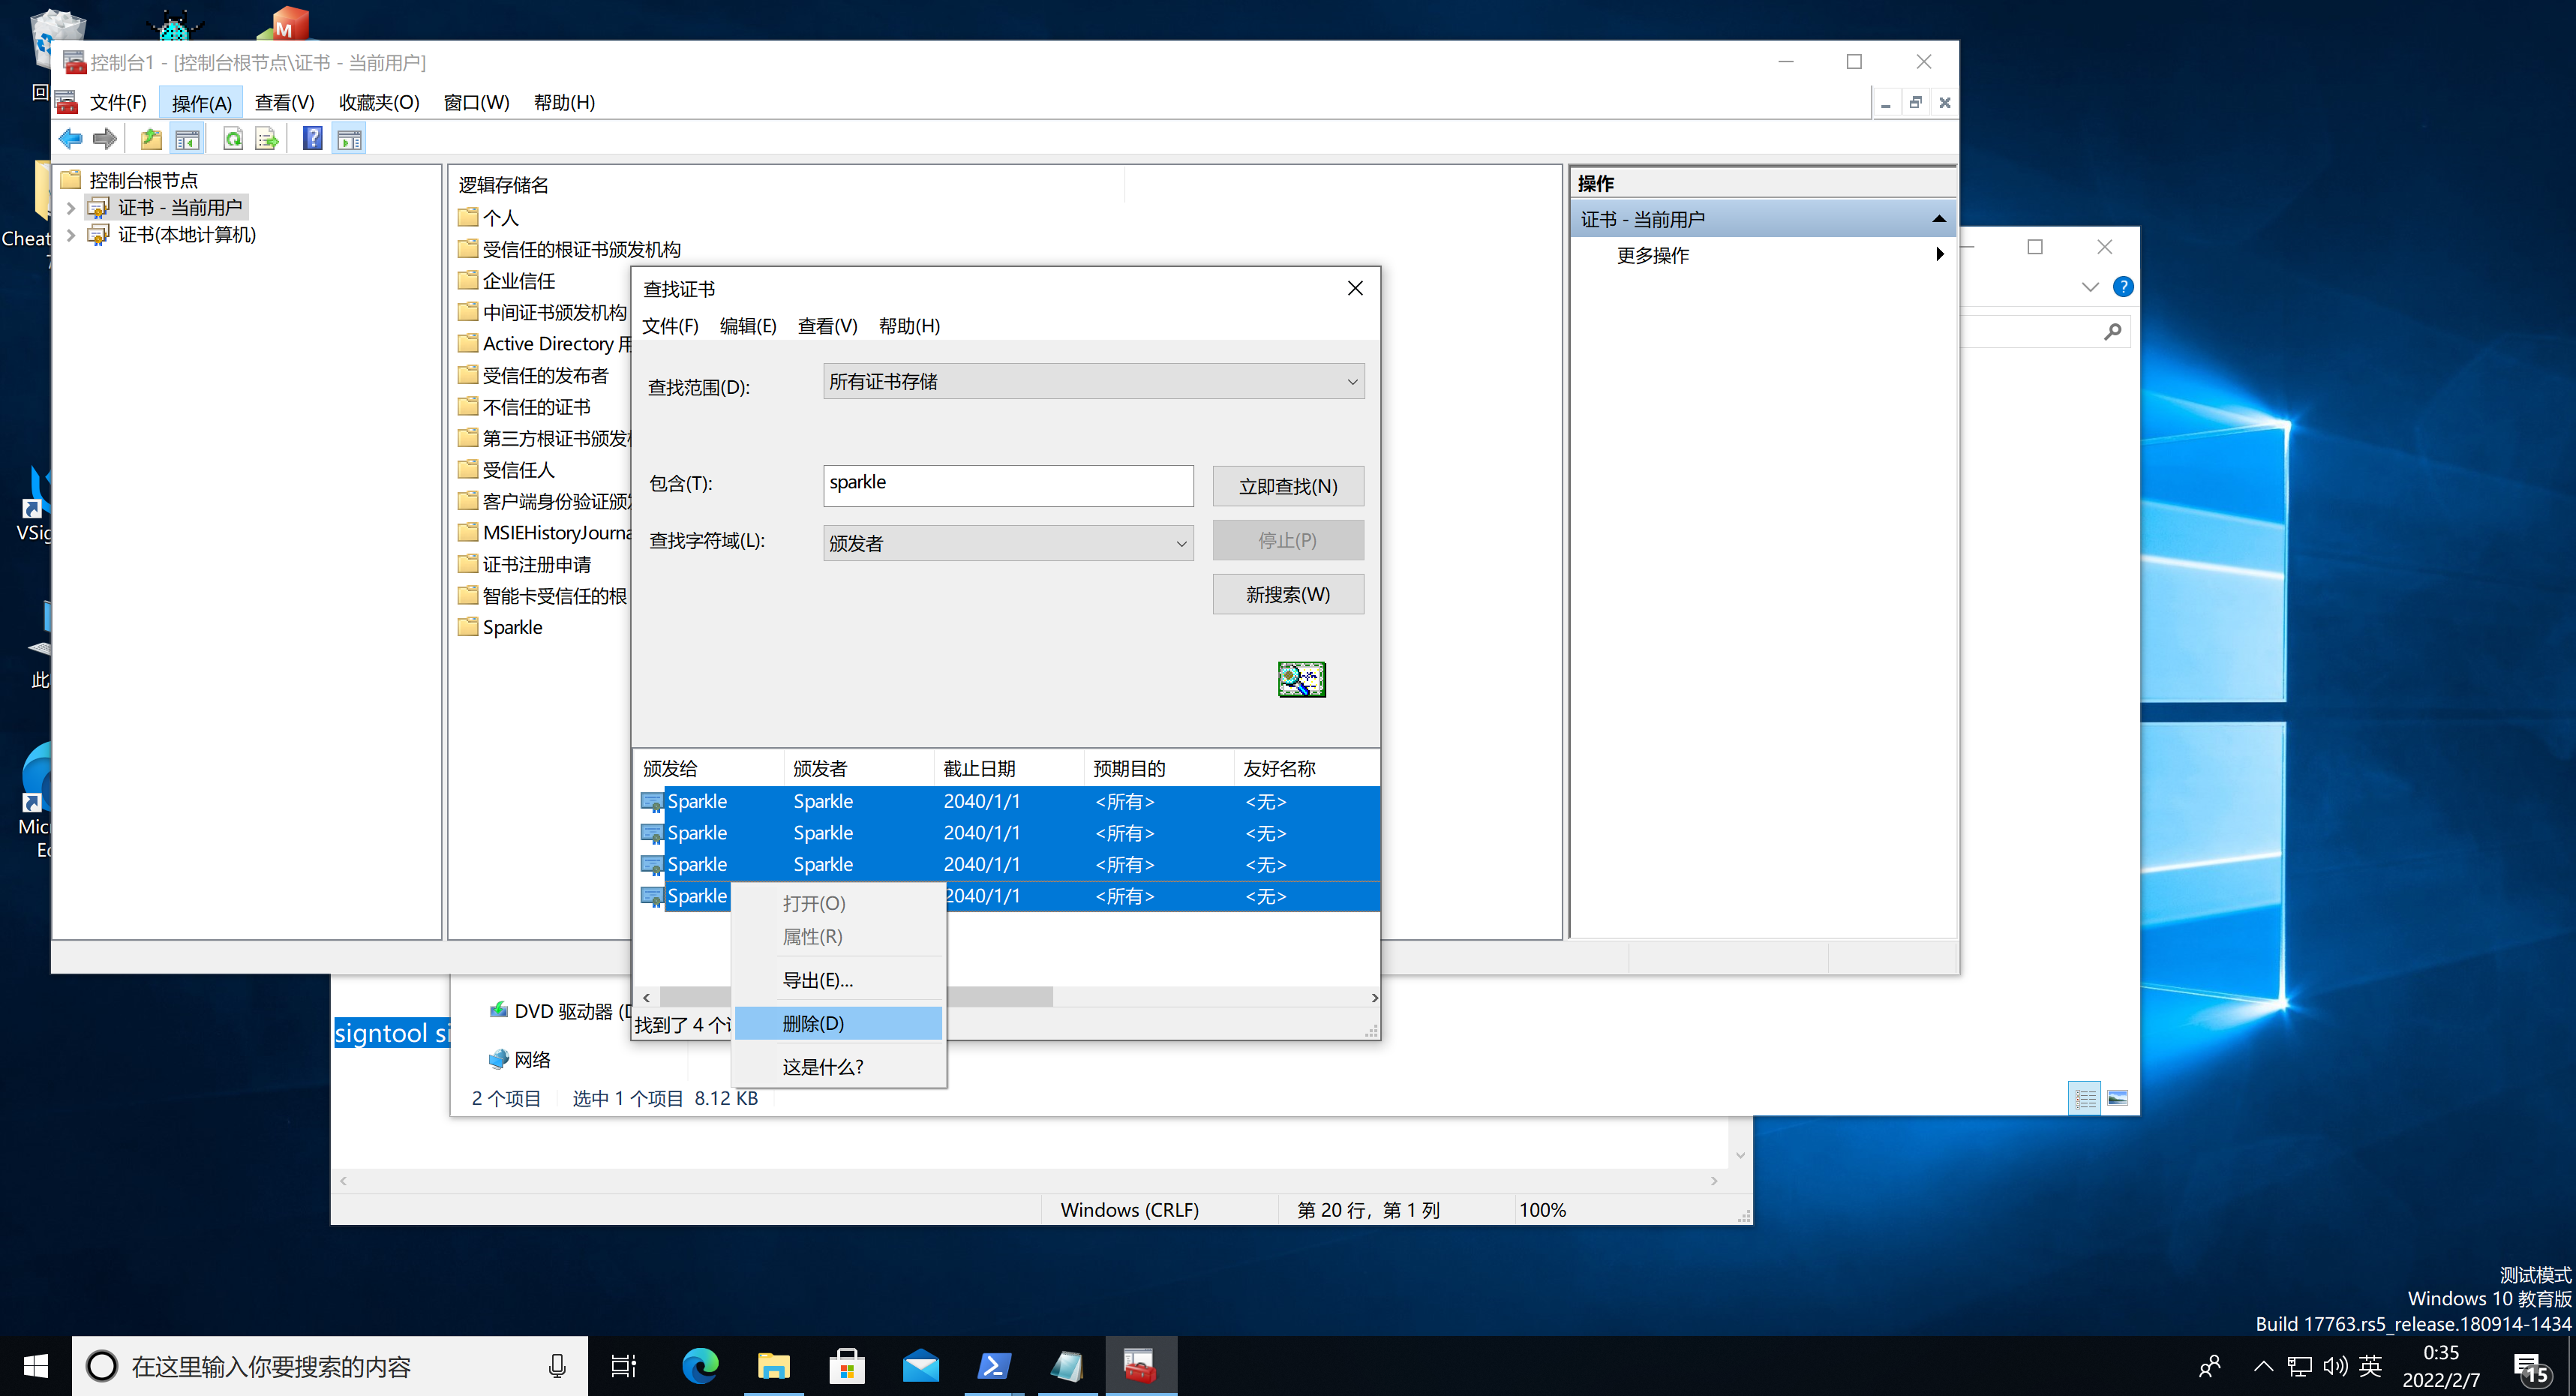Click the Refresh toolbar icon
The width and height of the screenshot is (2576, 1396).
pos(232,139)
